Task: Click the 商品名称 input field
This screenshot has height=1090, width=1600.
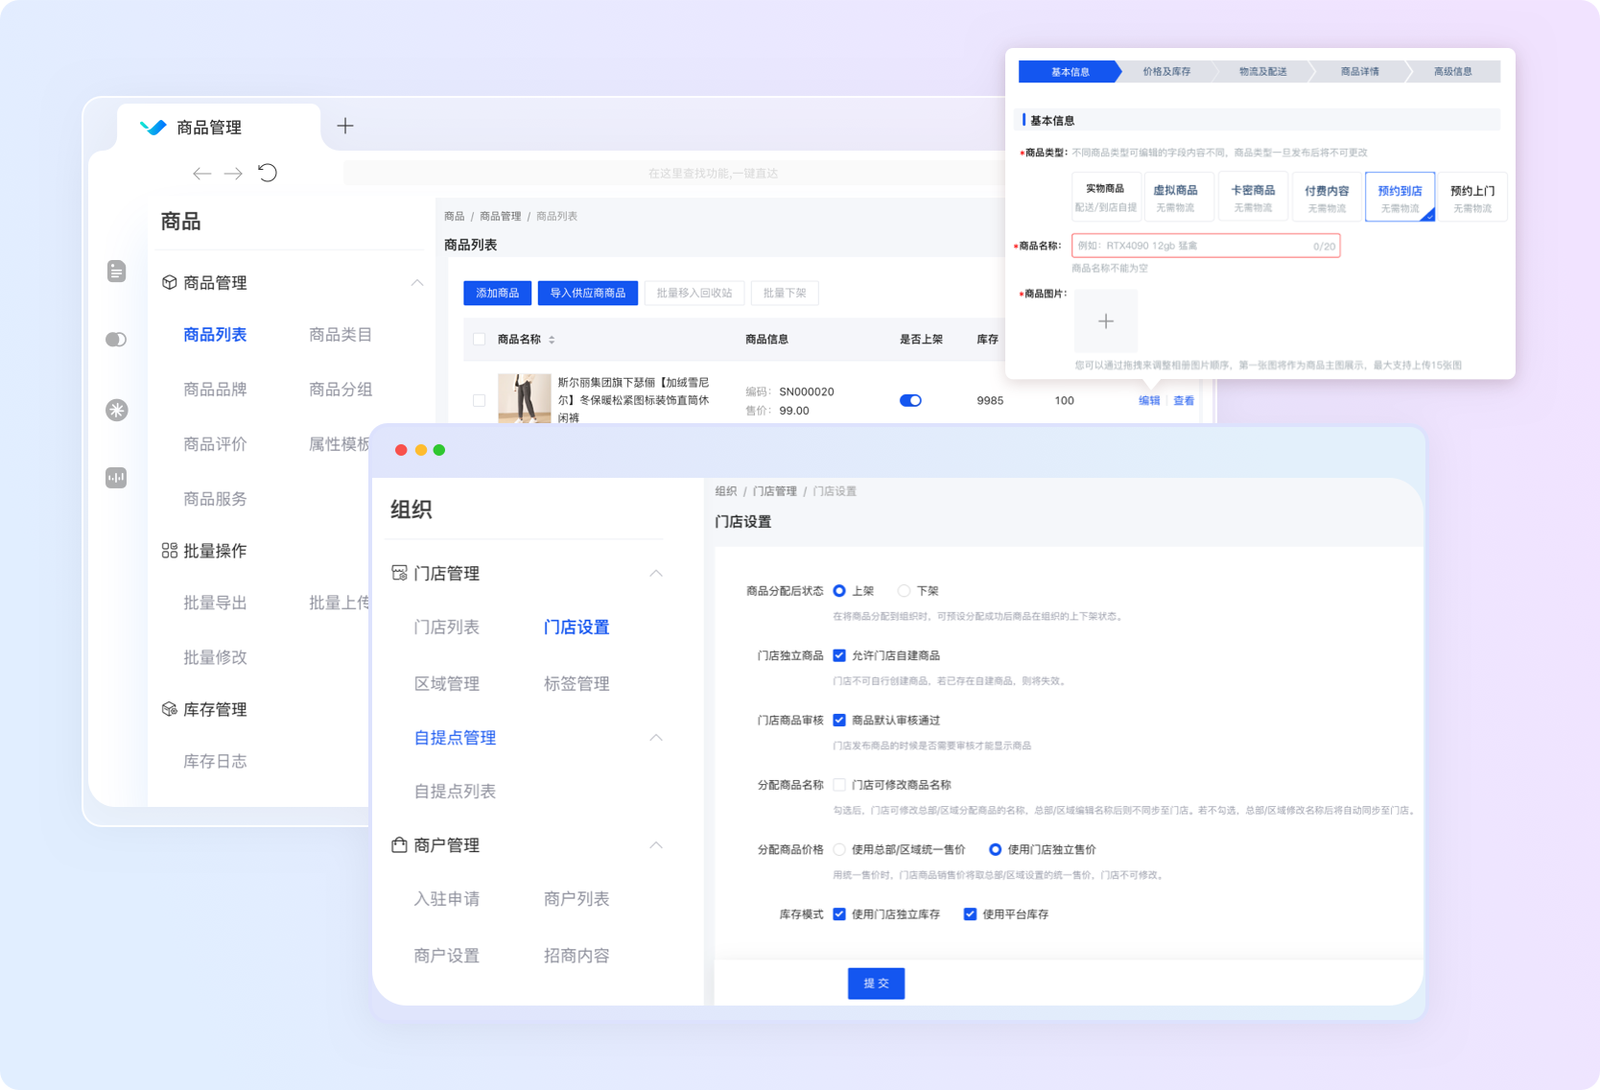Action: point(1205,245)
